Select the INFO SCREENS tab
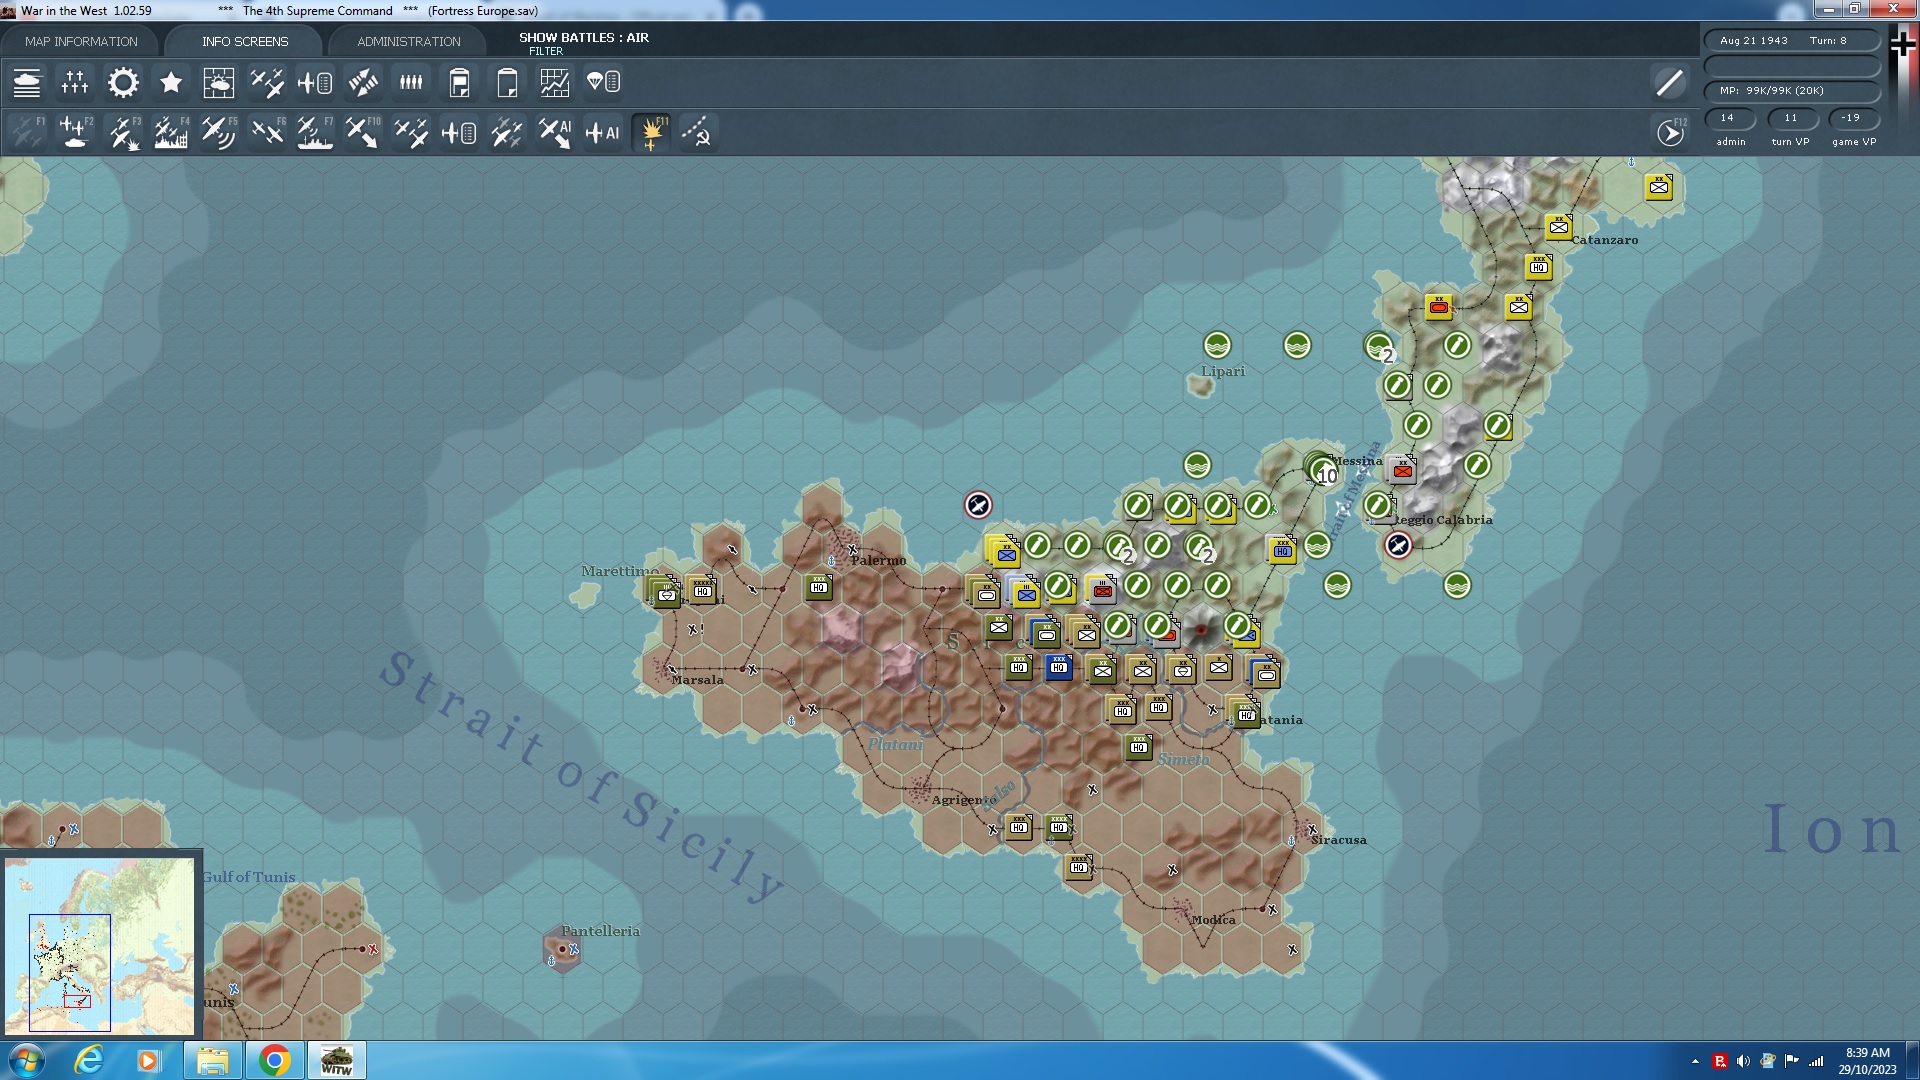 point(245,41)
